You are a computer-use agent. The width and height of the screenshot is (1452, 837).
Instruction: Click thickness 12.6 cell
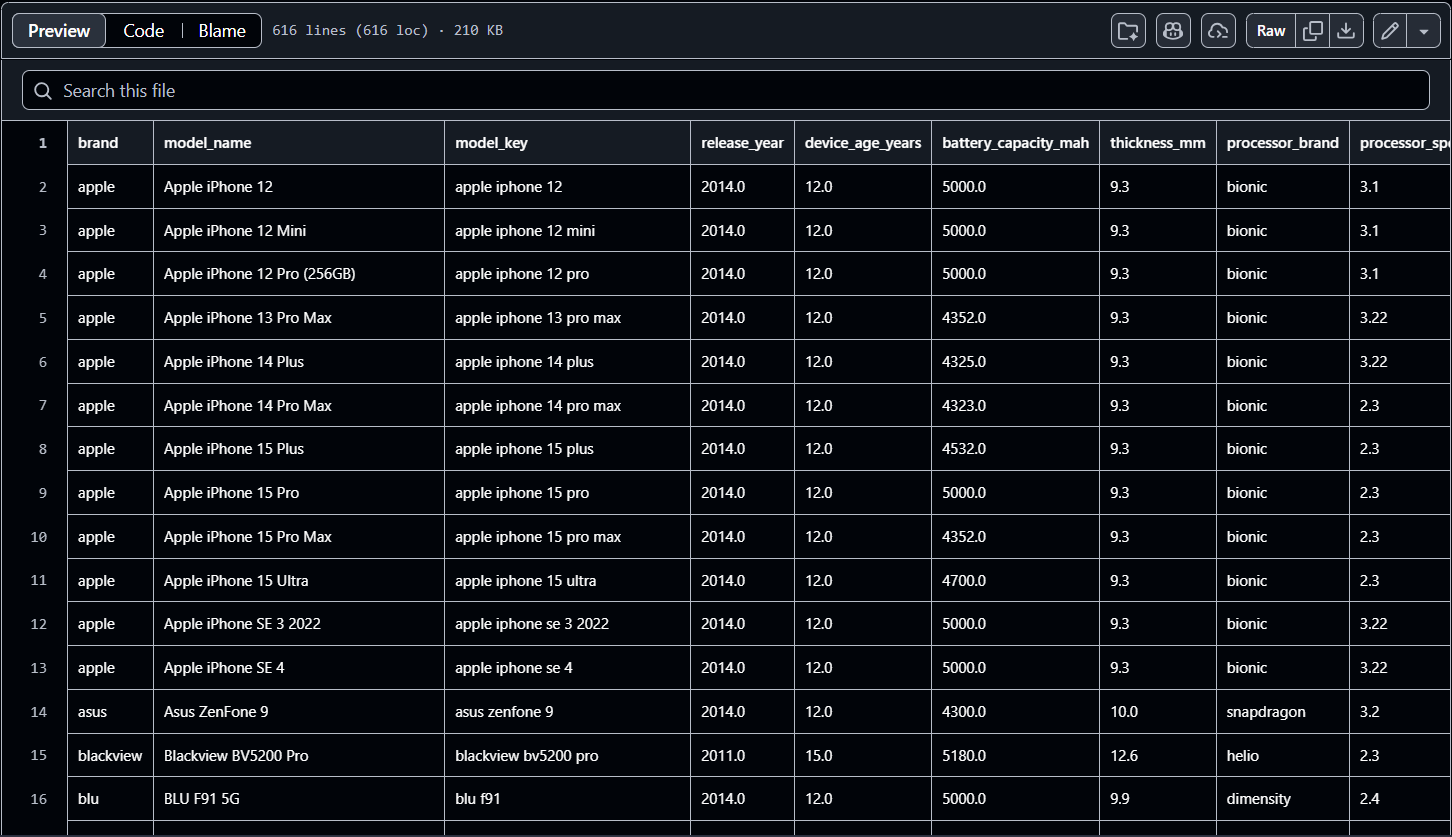(x=1158, y=756)
